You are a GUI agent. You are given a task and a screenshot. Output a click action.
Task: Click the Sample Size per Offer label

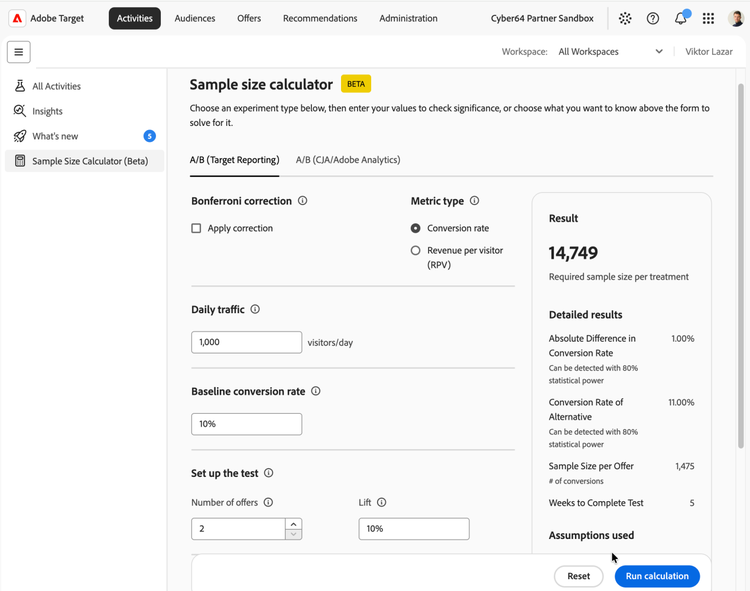click(591, 466)
